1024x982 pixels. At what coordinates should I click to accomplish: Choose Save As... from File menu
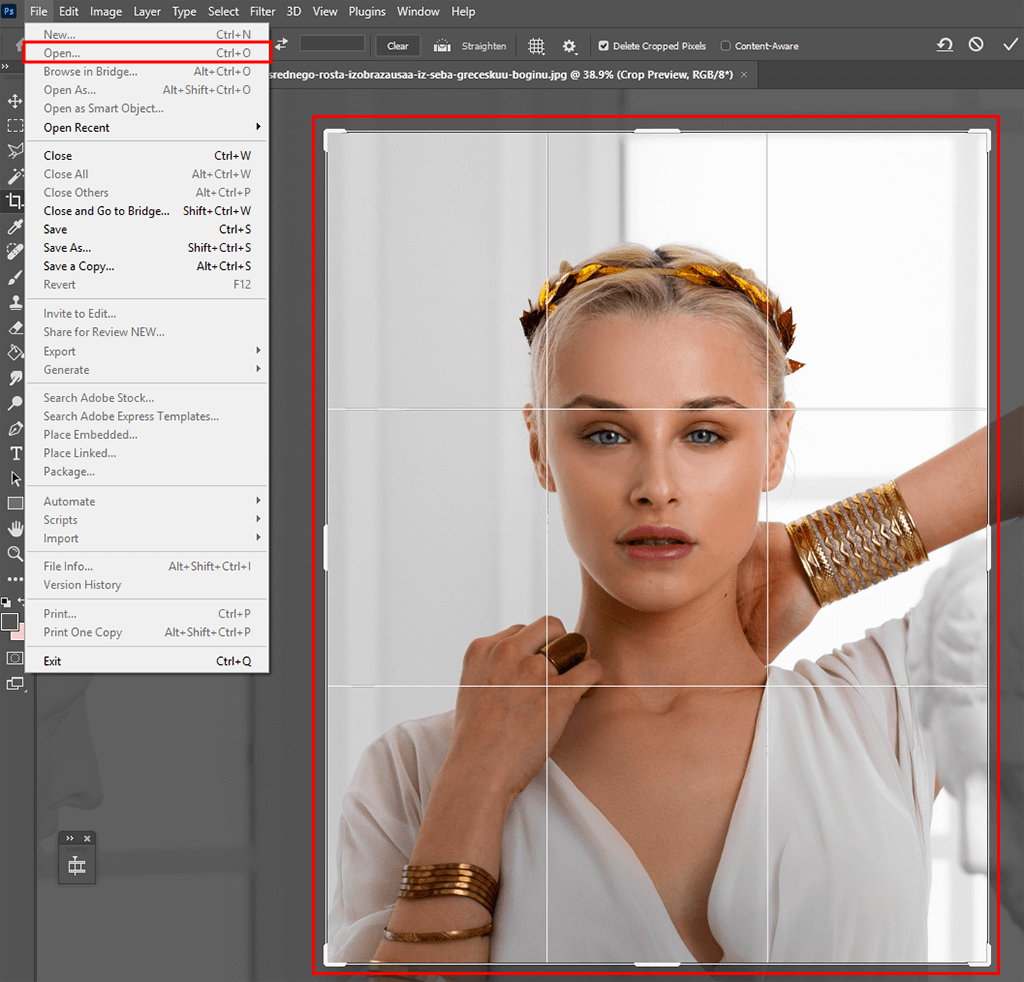(67, 248)
